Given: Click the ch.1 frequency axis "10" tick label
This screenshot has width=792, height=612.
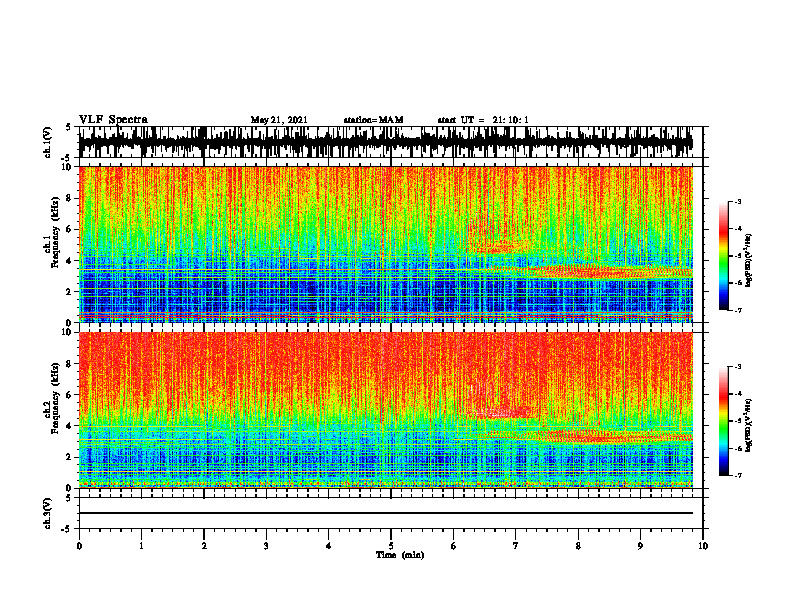Looking at the screenshot, I should tap(68, 167).
